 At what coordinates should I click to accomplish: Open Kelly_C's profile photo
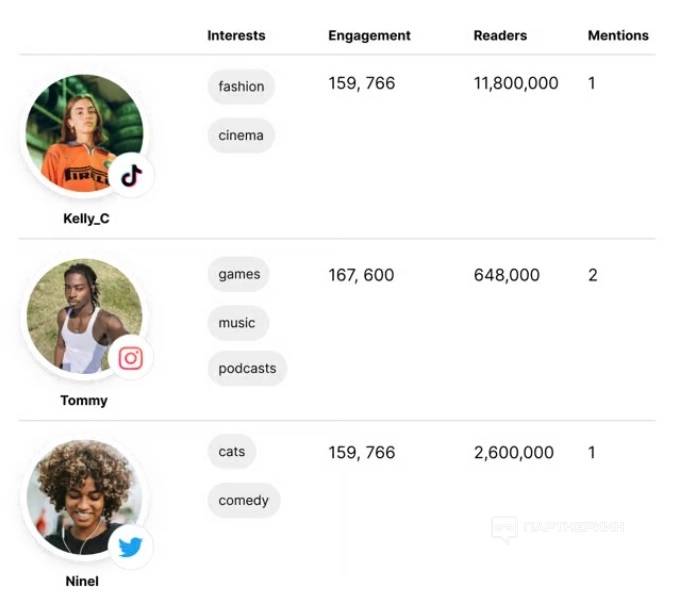(82, 131)
